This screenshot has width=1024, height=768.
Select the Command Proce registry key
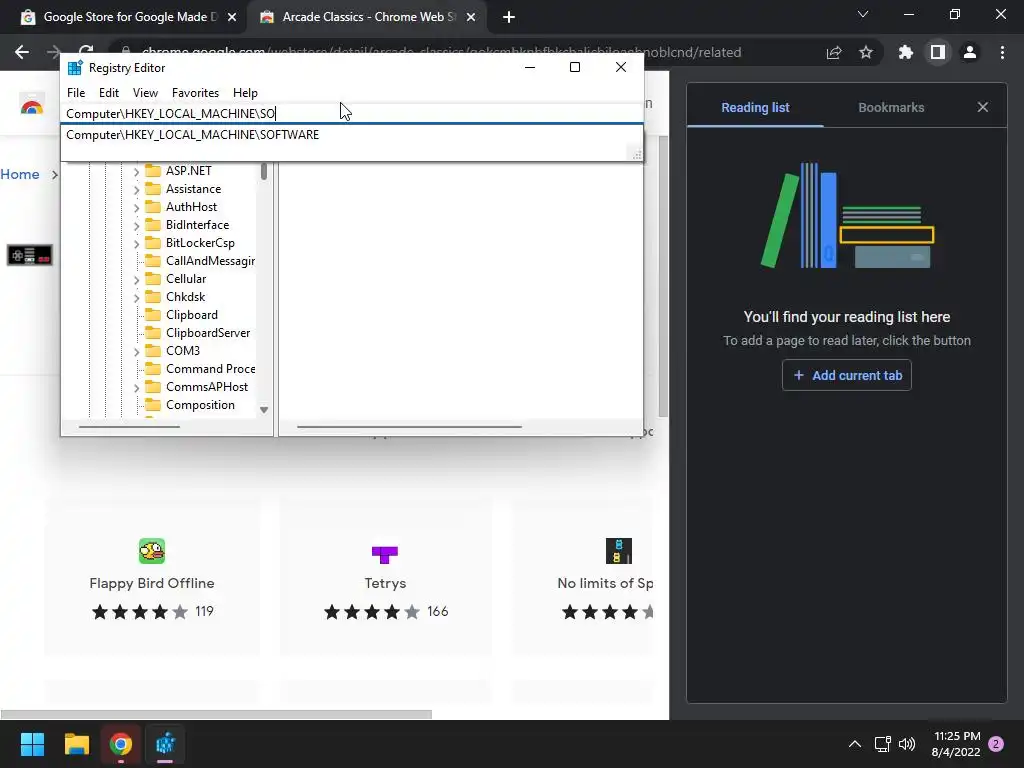[x=210, y=369]
